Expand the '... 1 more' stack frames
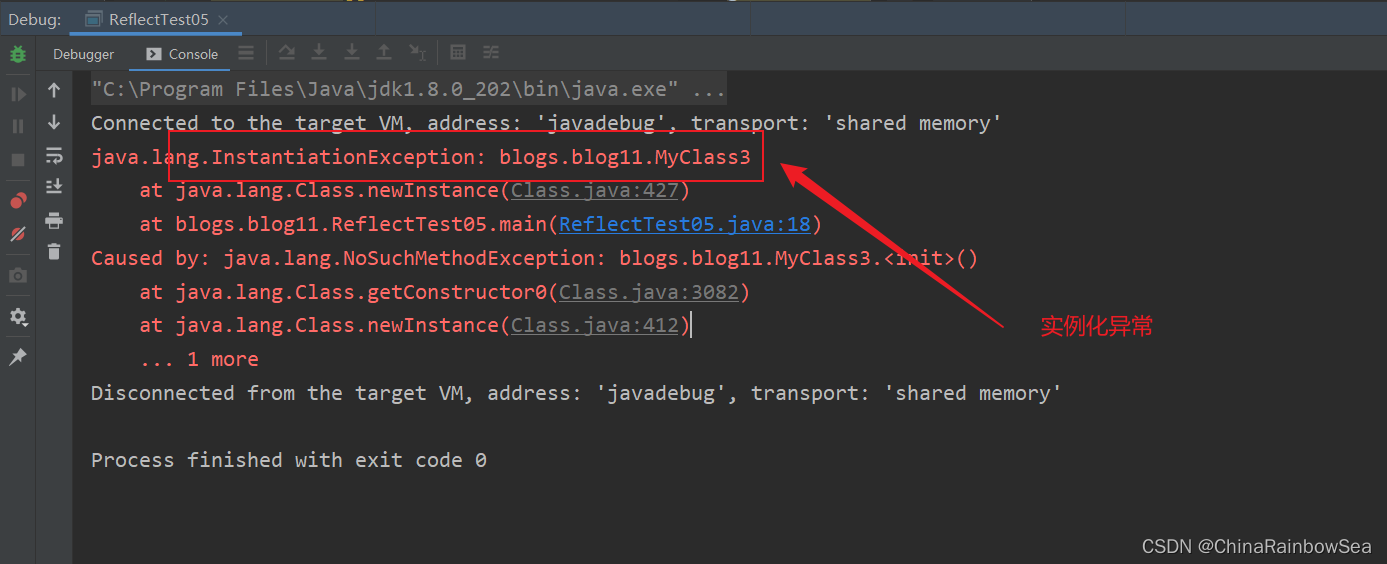This screenshot has width=1387, height=564. (199, 359)
